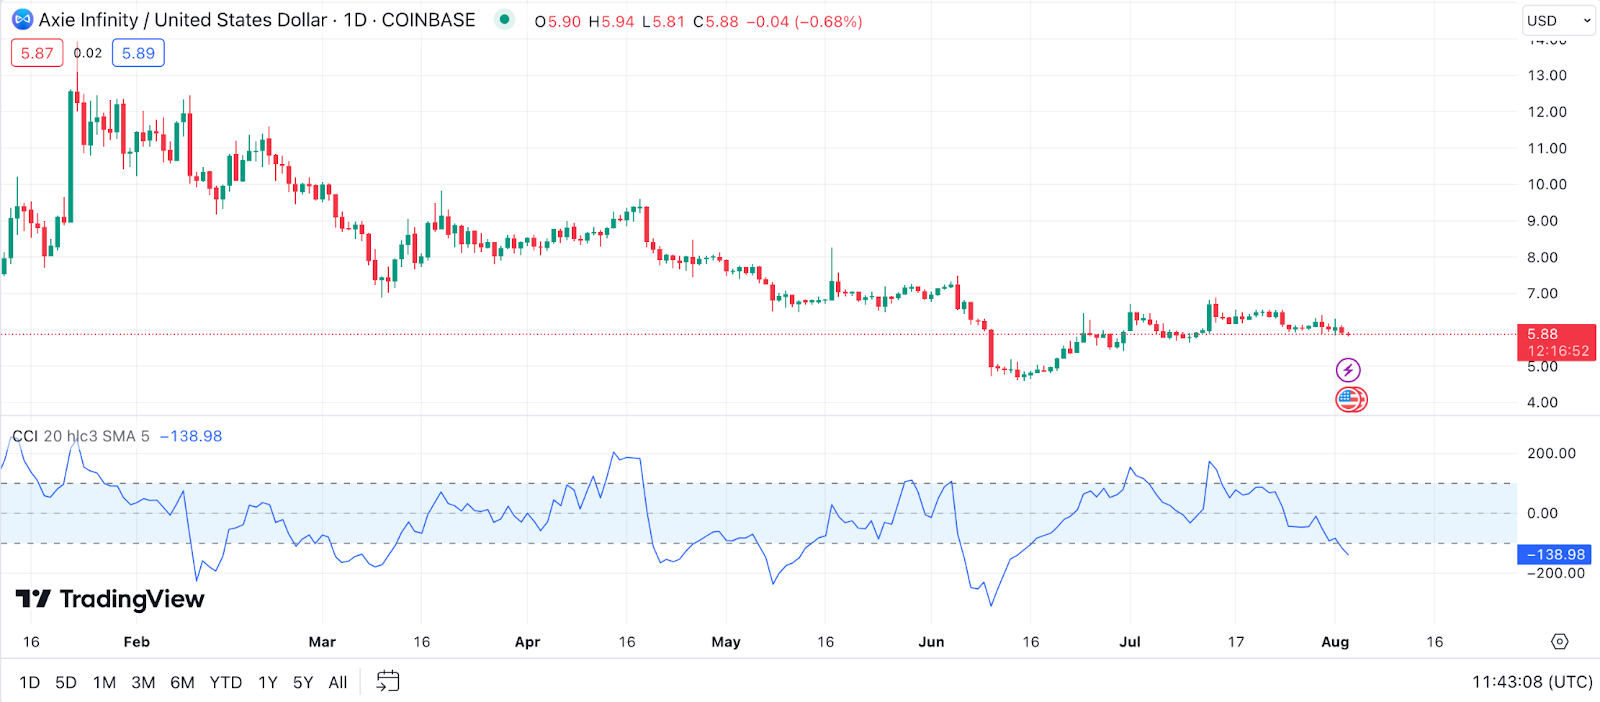The image size is (1600, 702).
Task: Click the Mar date axis label
Action: pyautogui.click(x=322, y=642)
